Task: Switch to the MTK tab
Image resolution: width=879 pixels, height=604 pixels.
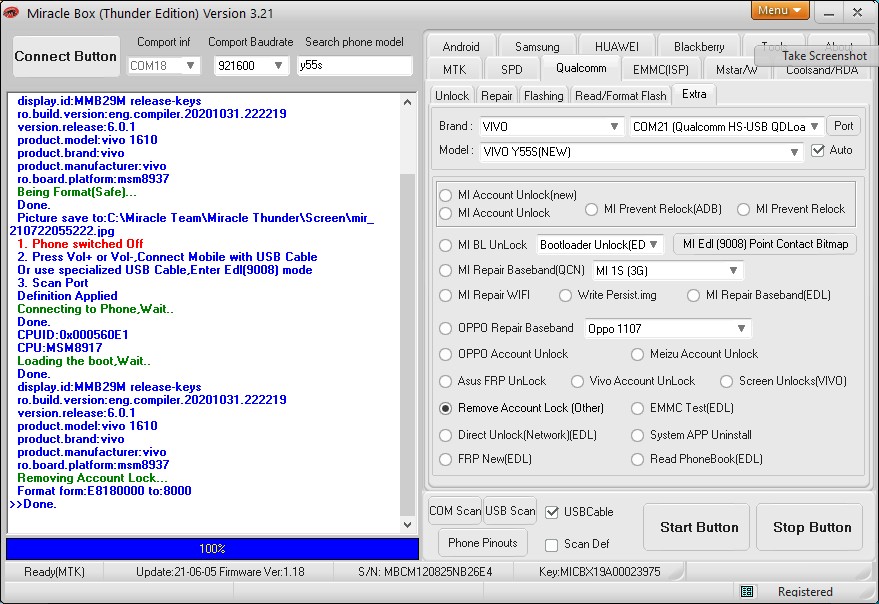Action: click(x=455, y=70)
